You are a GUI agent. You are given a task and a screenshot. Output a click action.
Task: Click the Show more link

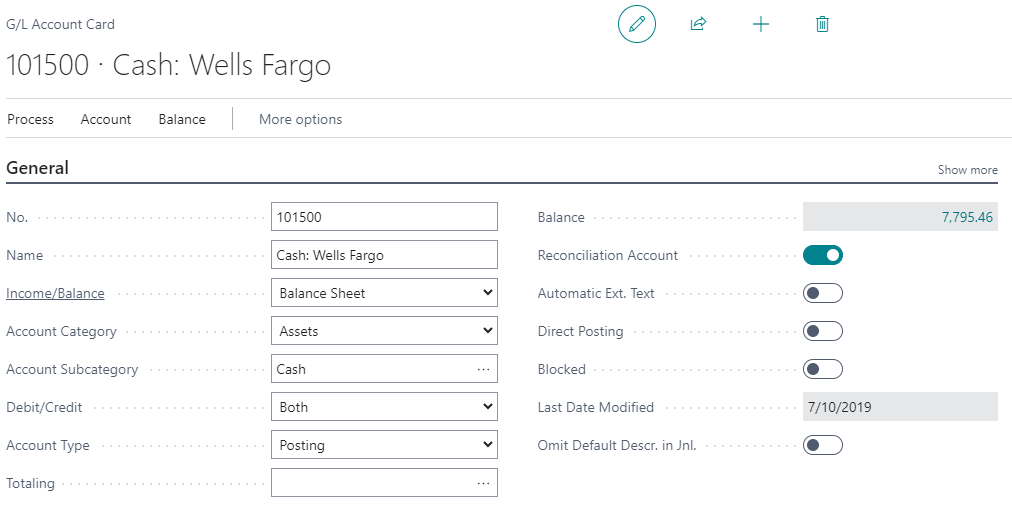click(967, 170)
